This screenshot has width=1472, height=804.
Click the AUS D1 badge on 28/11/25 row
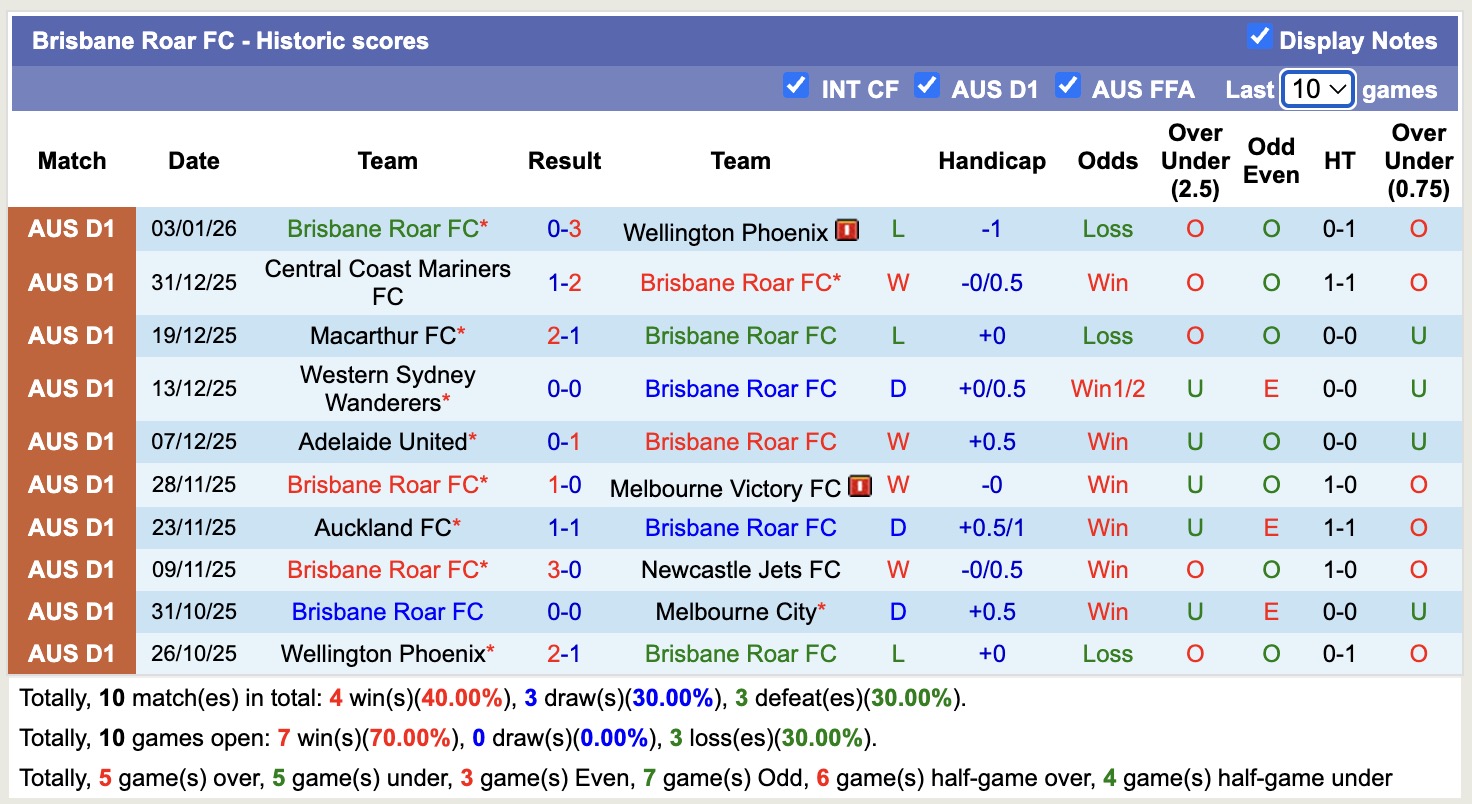click(x=71, y=485)
